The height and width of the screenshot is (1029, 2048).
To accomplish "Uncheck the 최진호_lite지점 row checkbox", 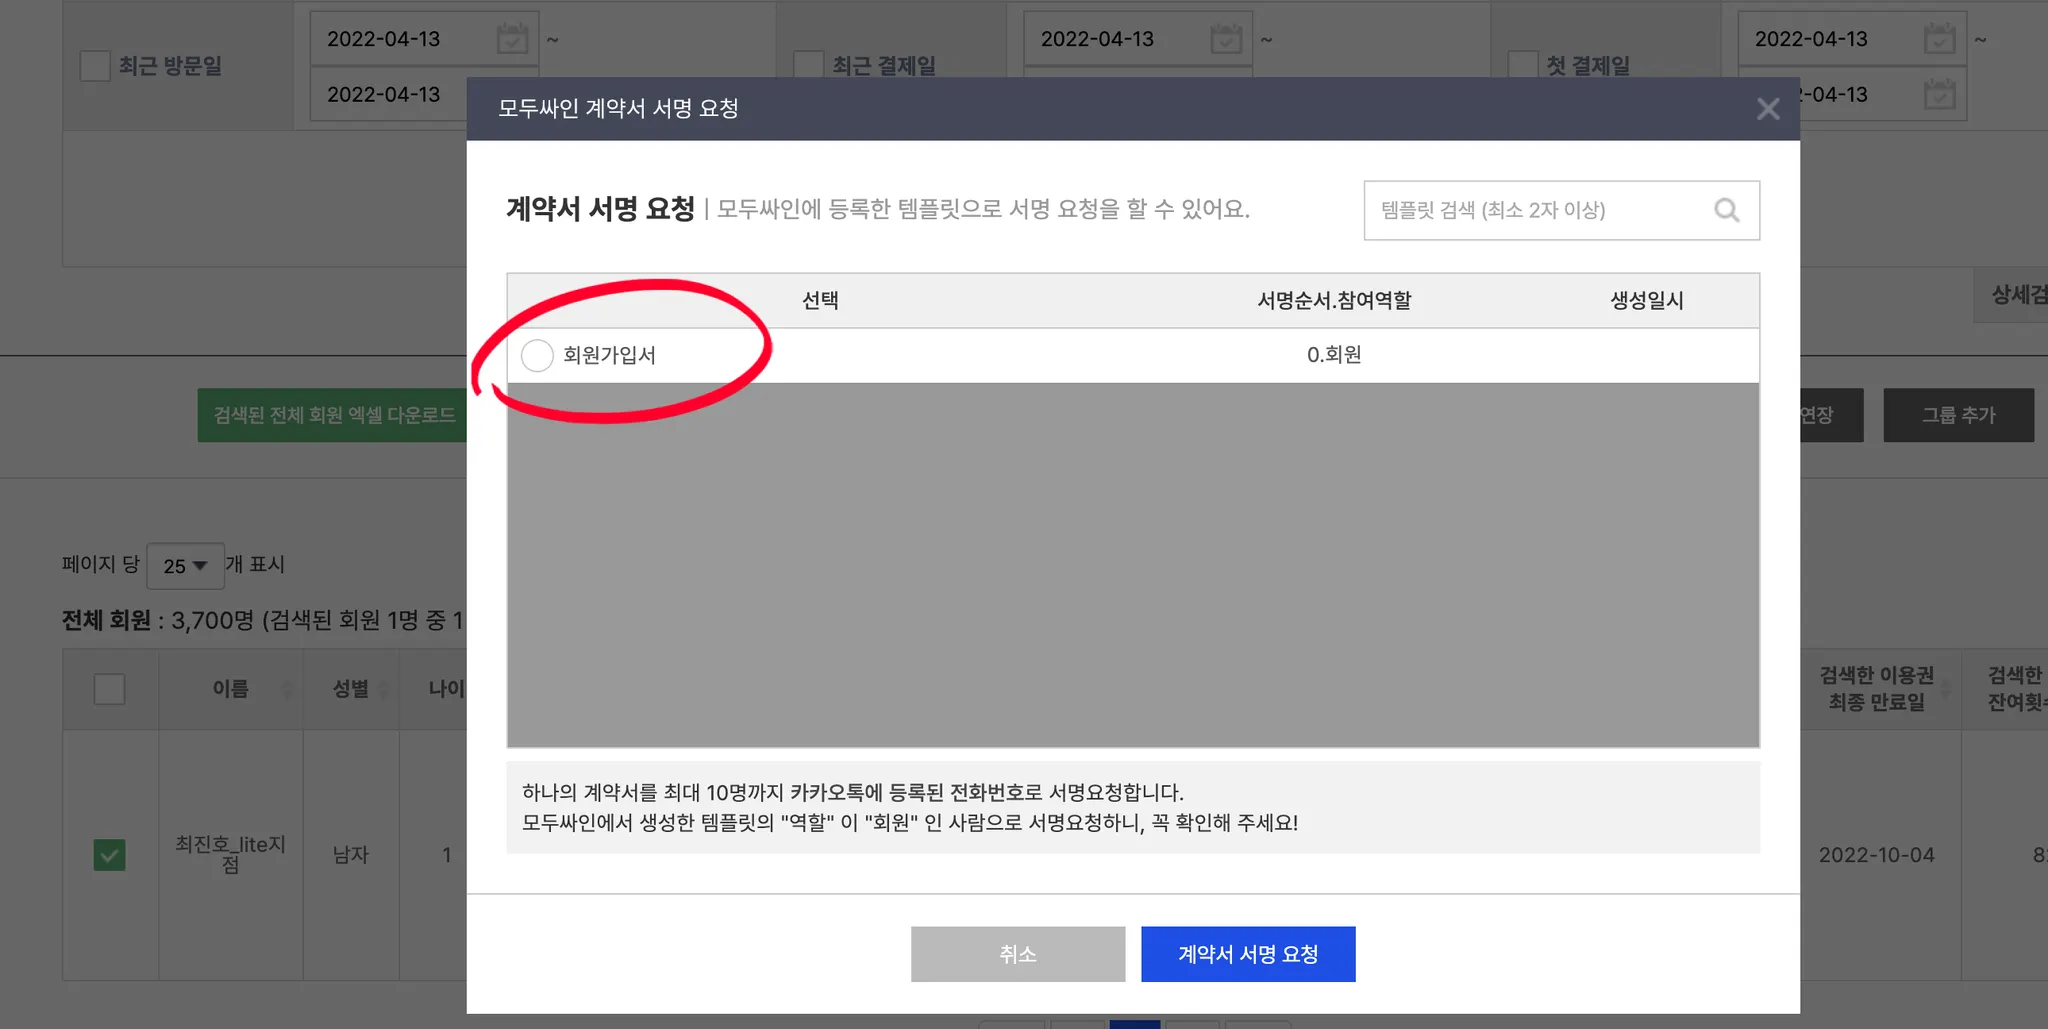I will pyautogui.click(x=109, y=855).
